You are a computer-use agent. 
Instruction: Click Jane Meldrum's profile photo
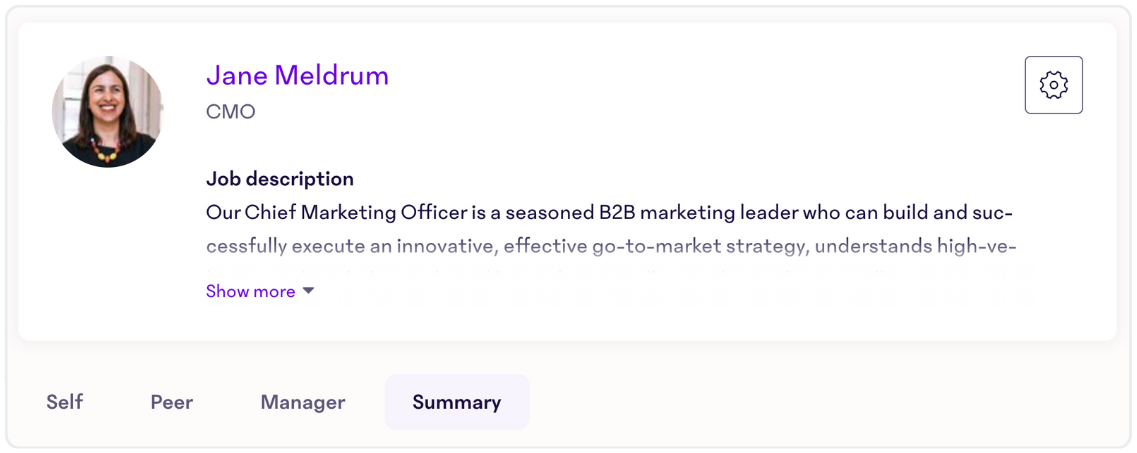point(107,112)
